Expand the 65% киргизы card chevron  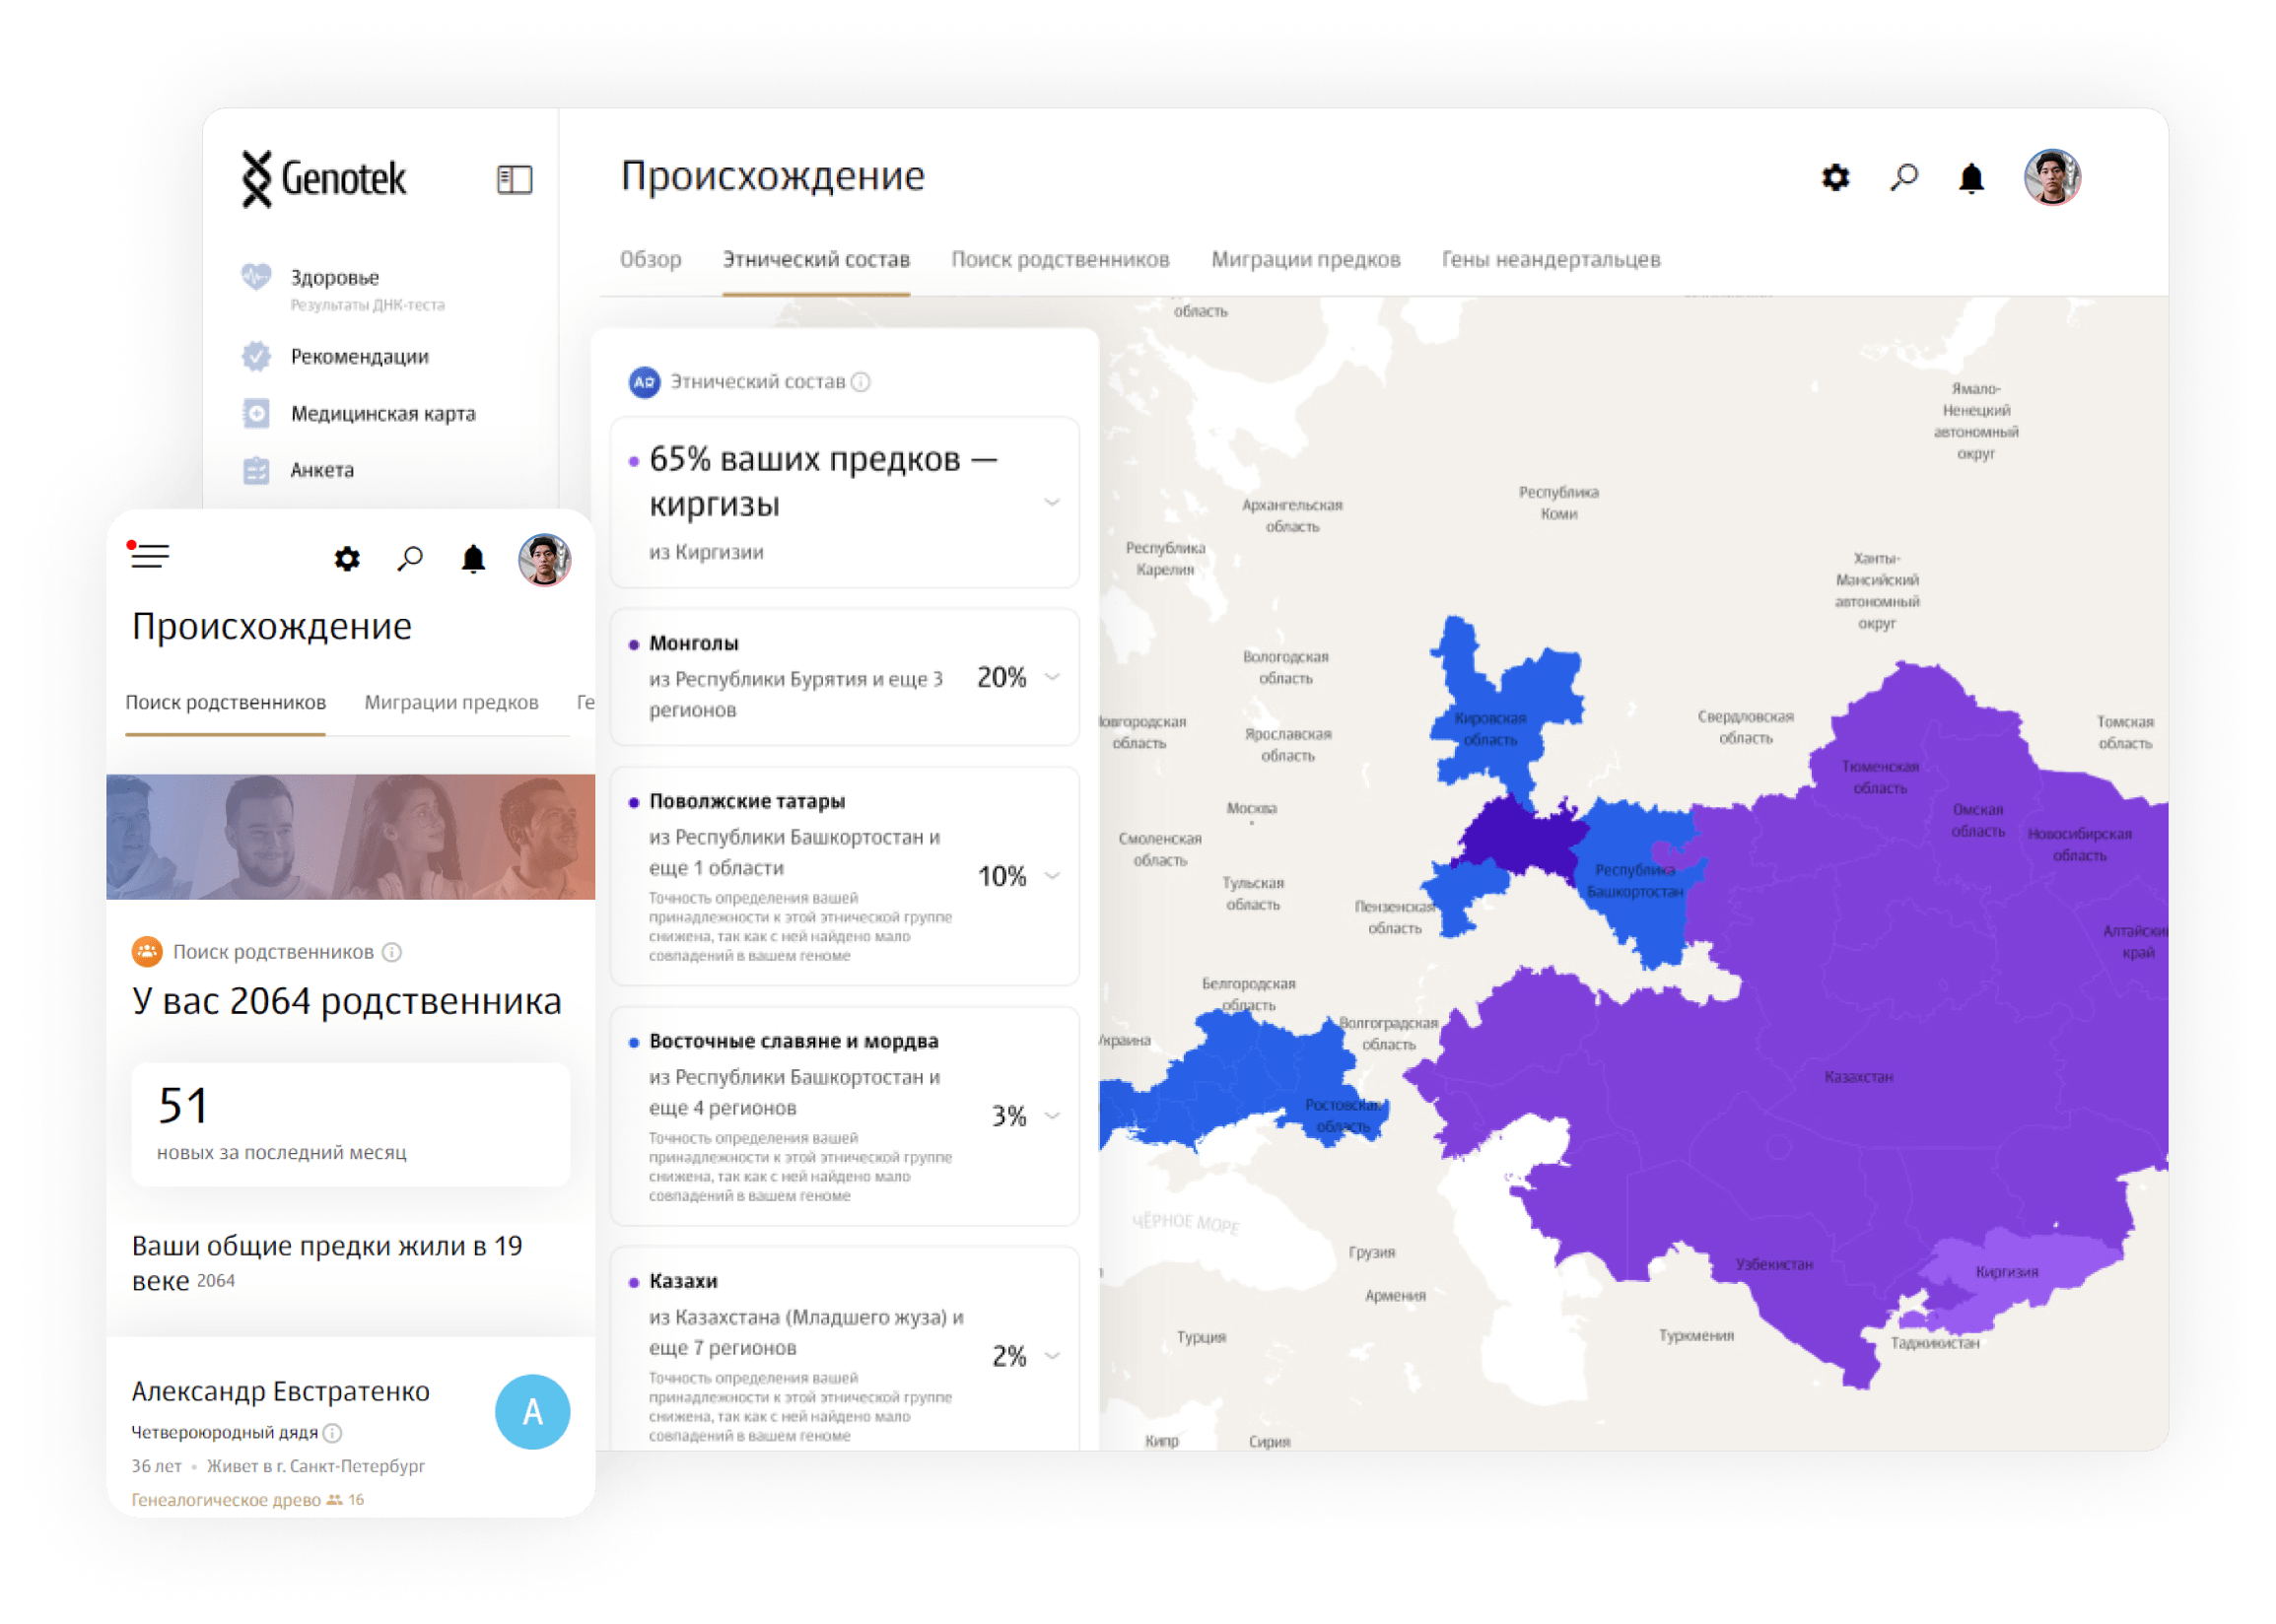pos(1052,502)
